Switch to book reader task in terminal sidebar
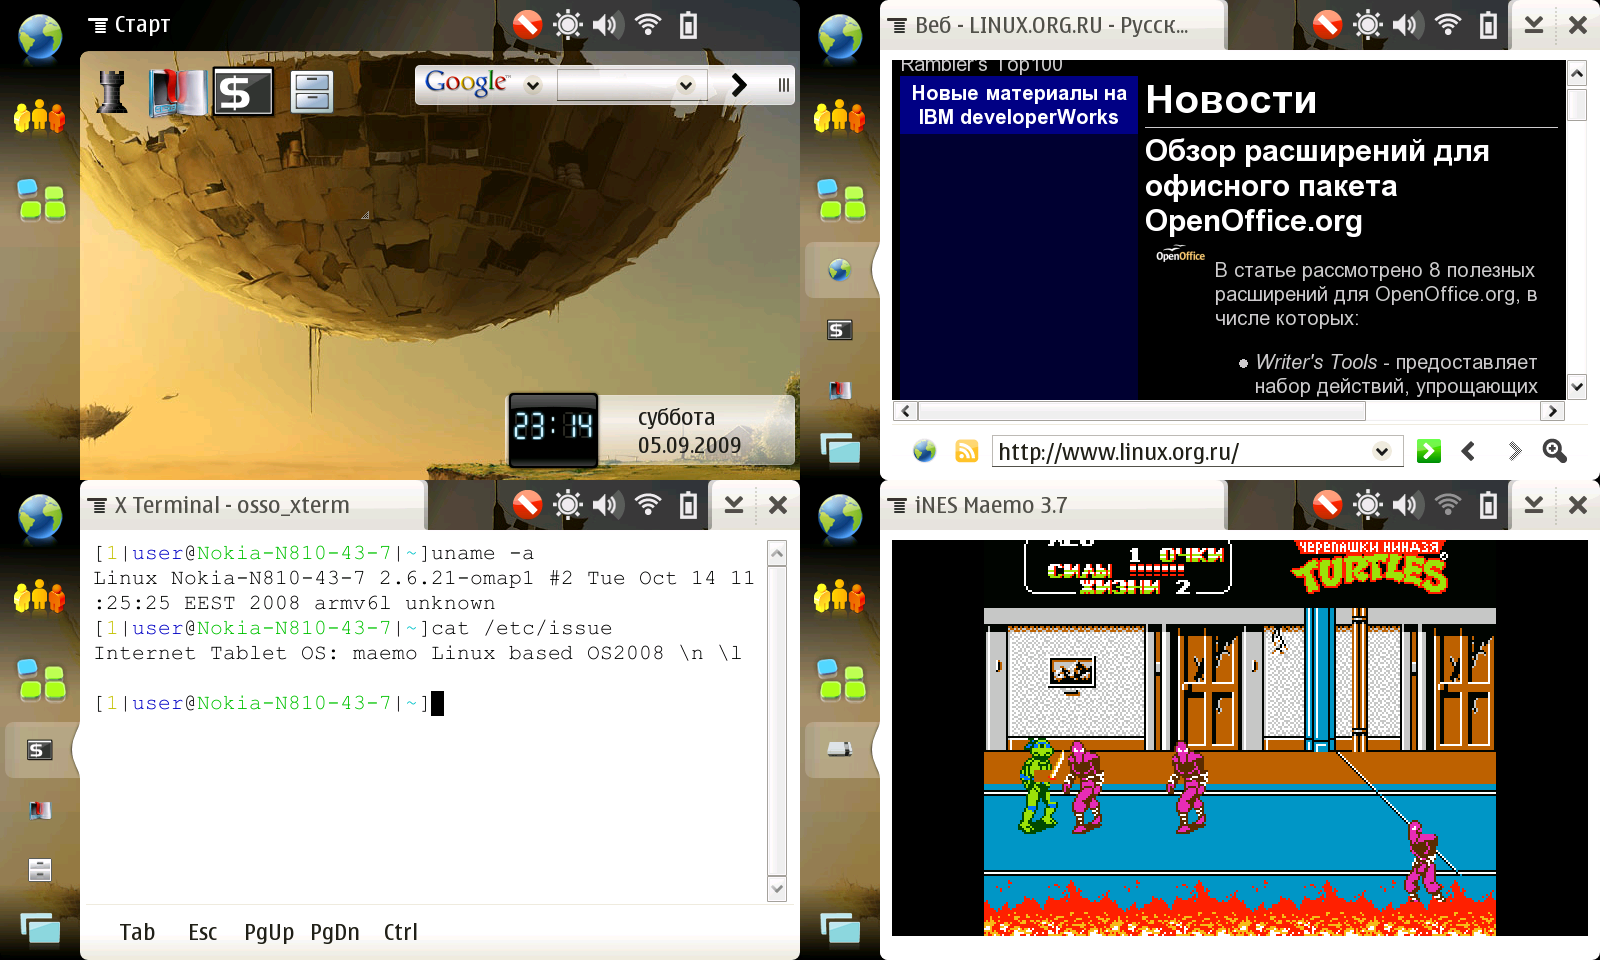This screenshot has height=960, width=1600. [x=40, y=810]
